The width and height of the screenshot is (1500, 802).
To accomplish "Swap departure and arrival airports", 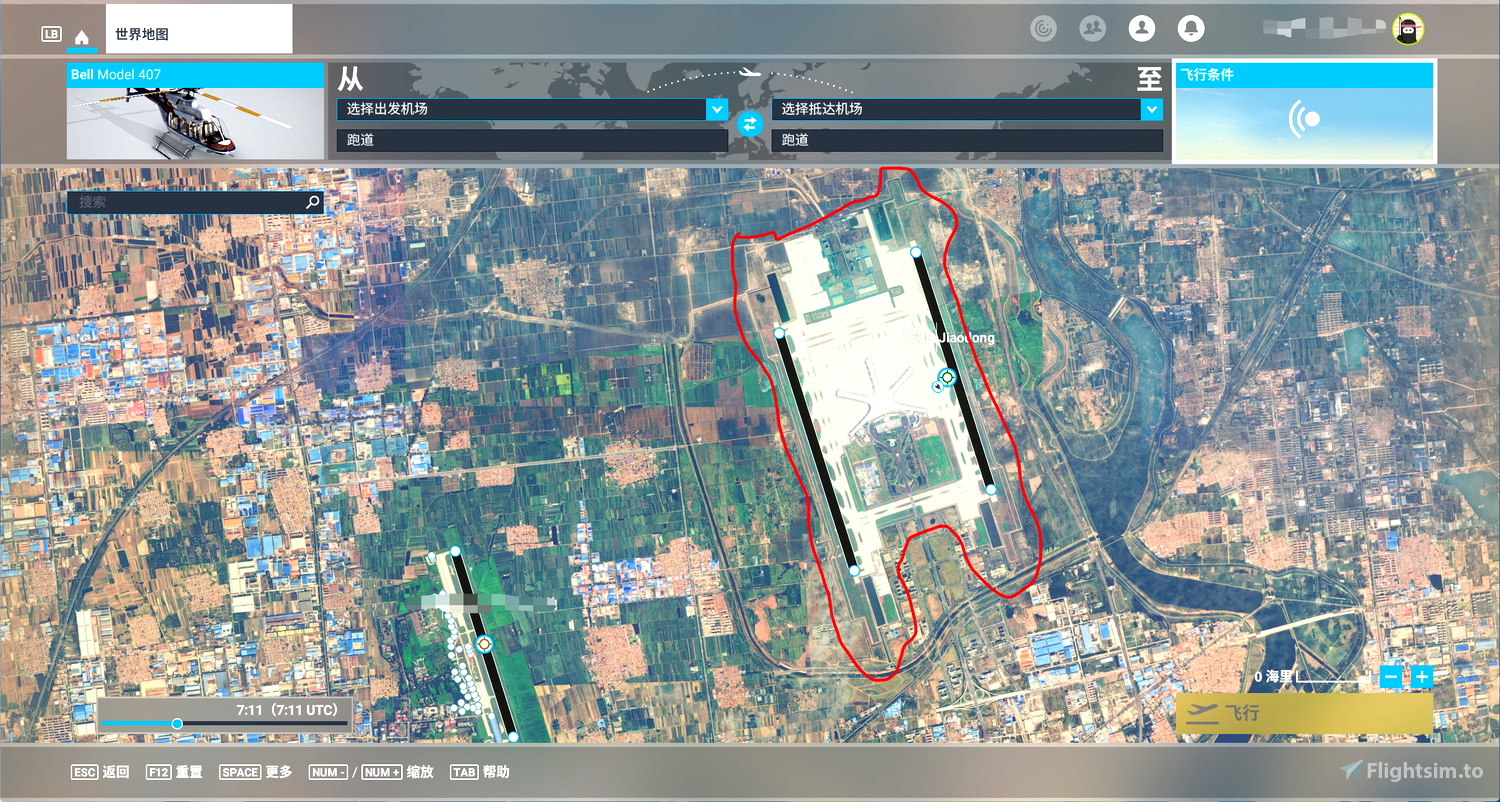I will pyautogui.click(x=750, y=124).
